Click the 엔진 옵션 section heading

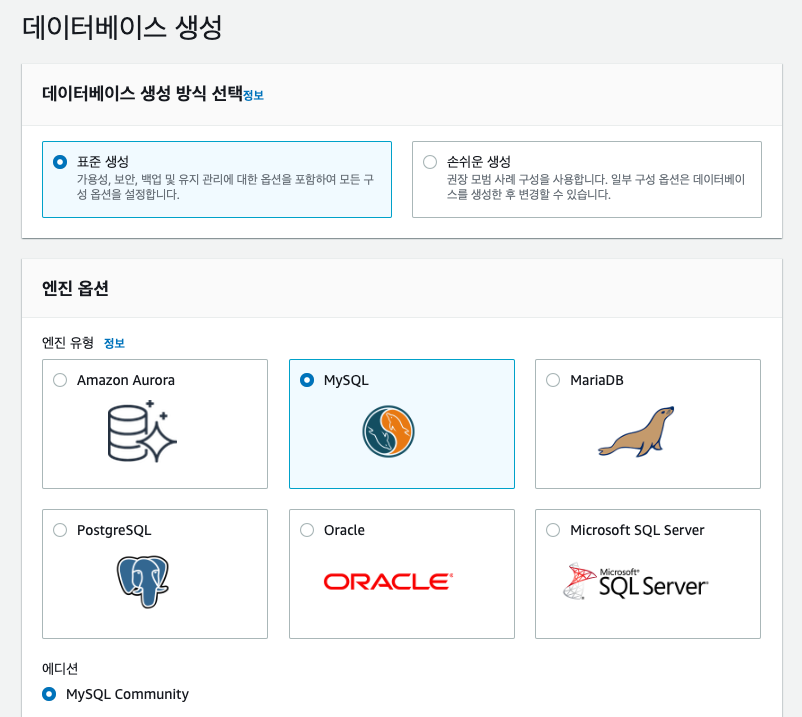pos(75,288)
